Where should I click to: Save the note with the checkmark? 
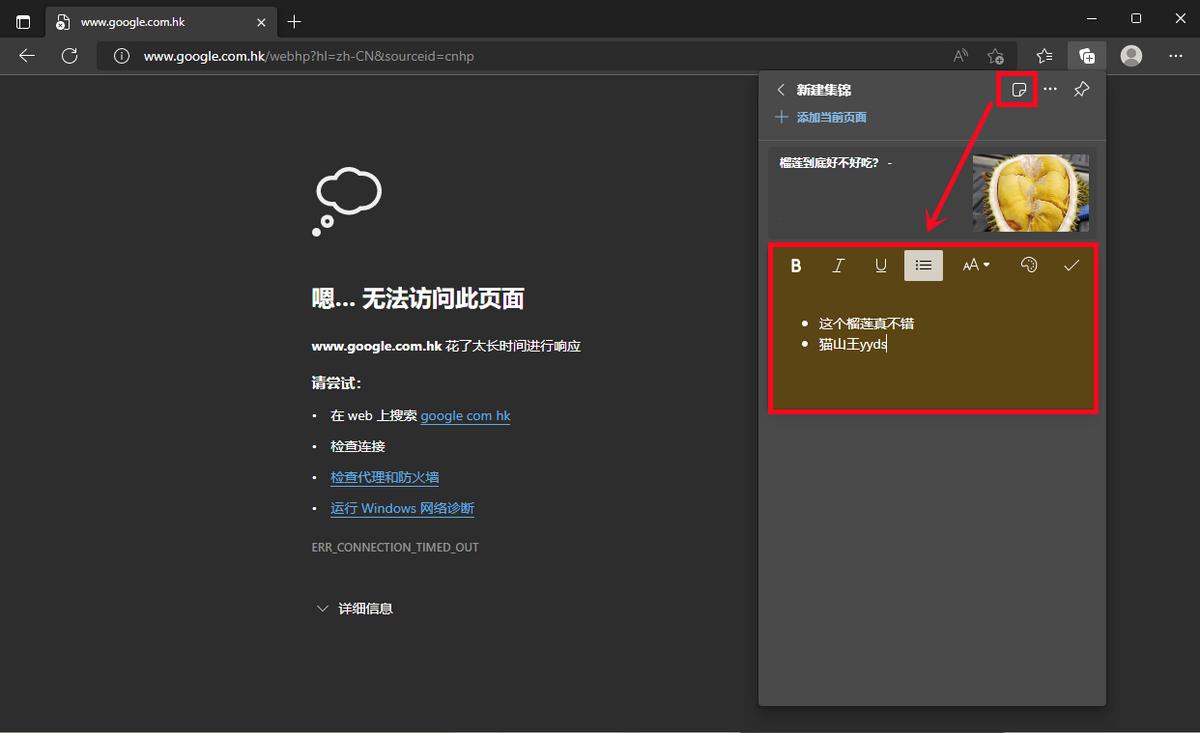pos(1071,265)
